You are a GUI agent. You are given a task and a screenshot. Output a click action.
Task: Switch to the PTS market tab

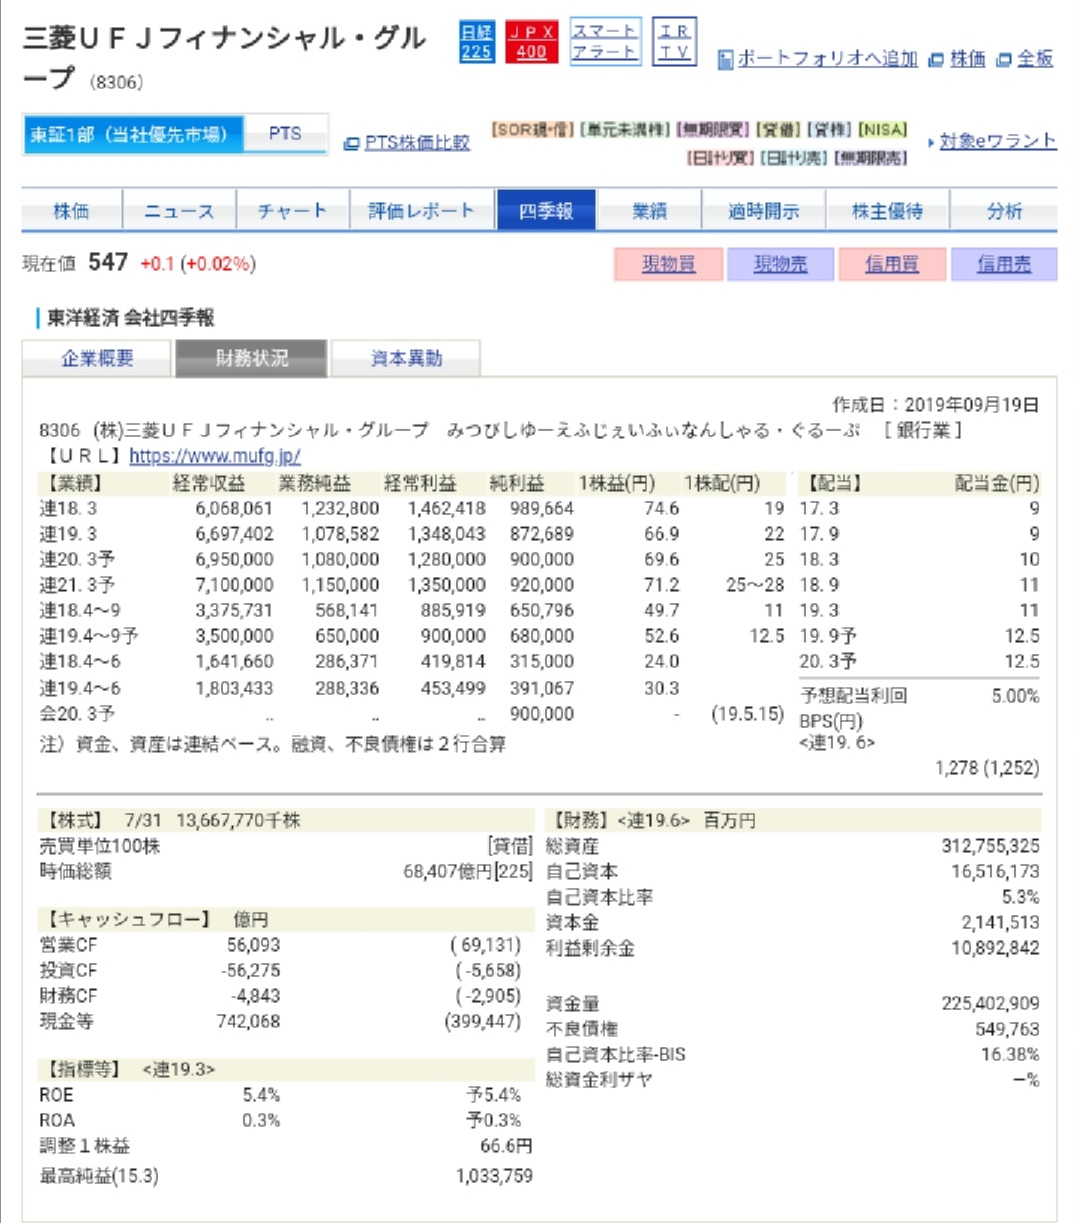[x=285, y=134]
